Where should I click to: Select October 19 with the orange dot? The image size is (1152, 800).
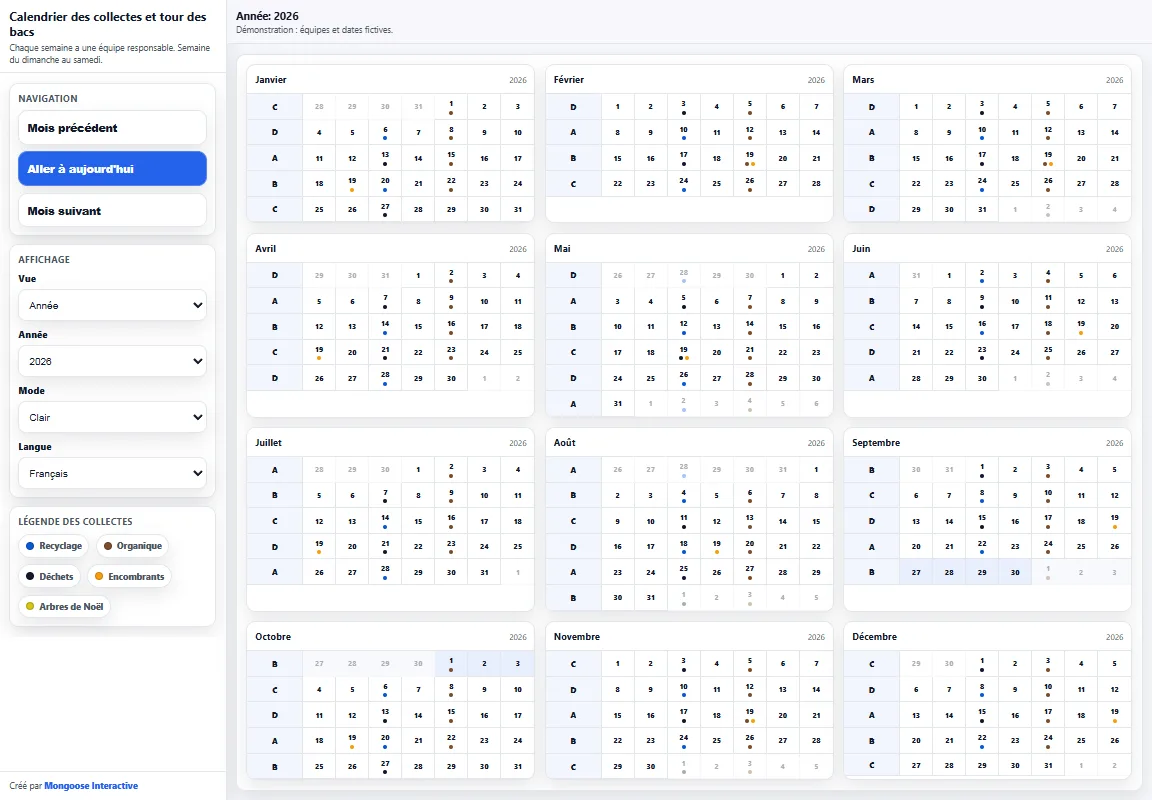(x=352, y=740)
